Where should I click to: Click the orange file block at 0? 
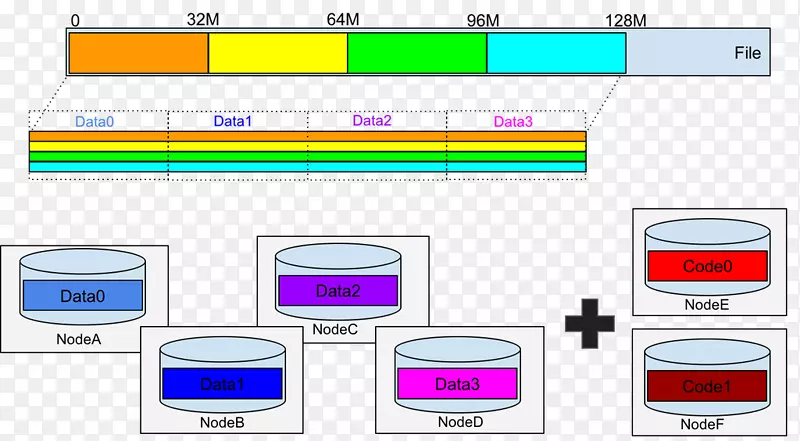pyautogui.click(x=139, y=53)
